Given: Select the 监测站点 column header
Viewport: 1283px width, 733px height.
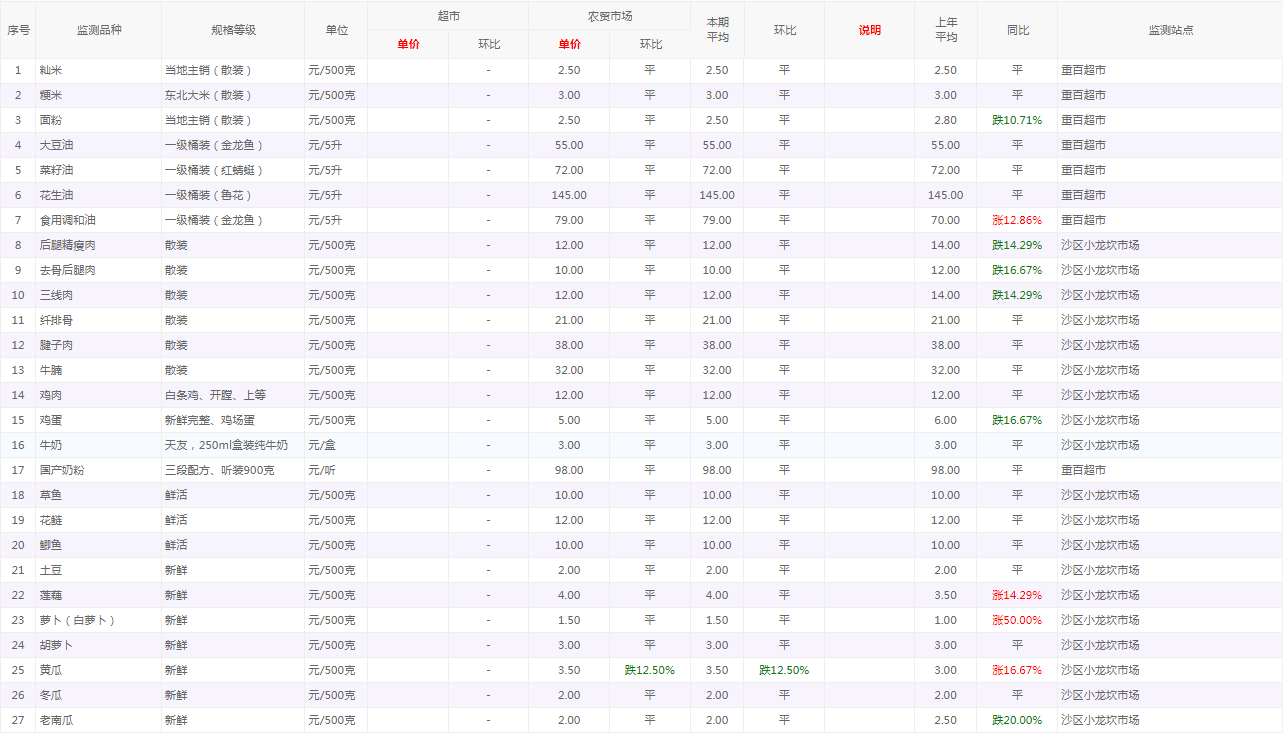Looking at the screenshot, I should tap(1170, 30).
